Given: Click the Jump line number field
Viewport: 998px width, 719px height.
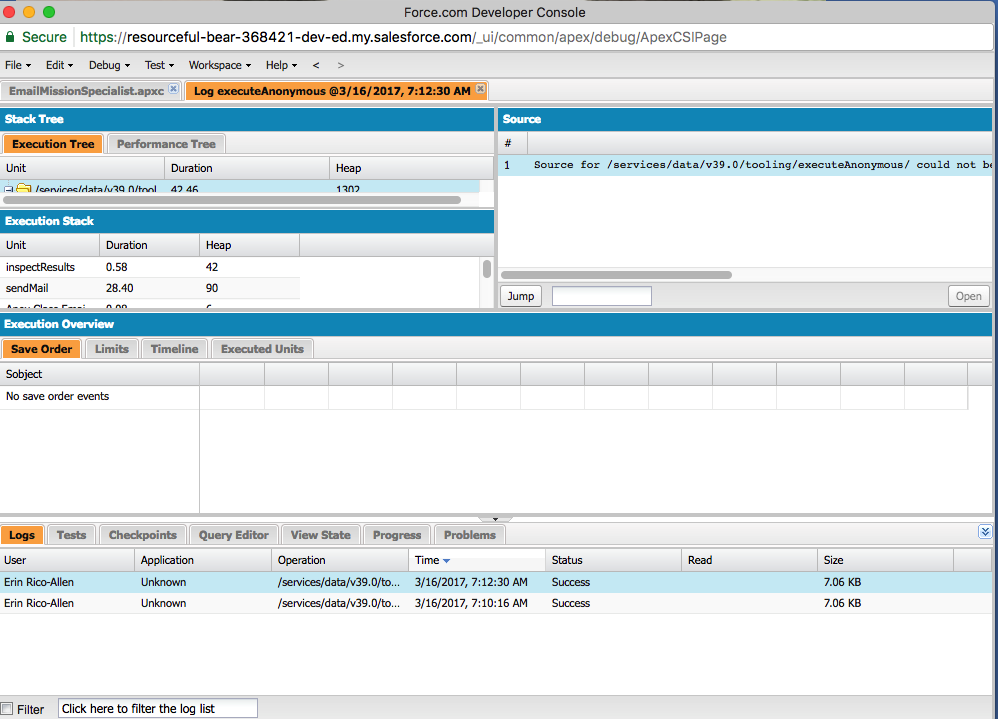Looking at the screenshot, I should [x=601, y=296].
